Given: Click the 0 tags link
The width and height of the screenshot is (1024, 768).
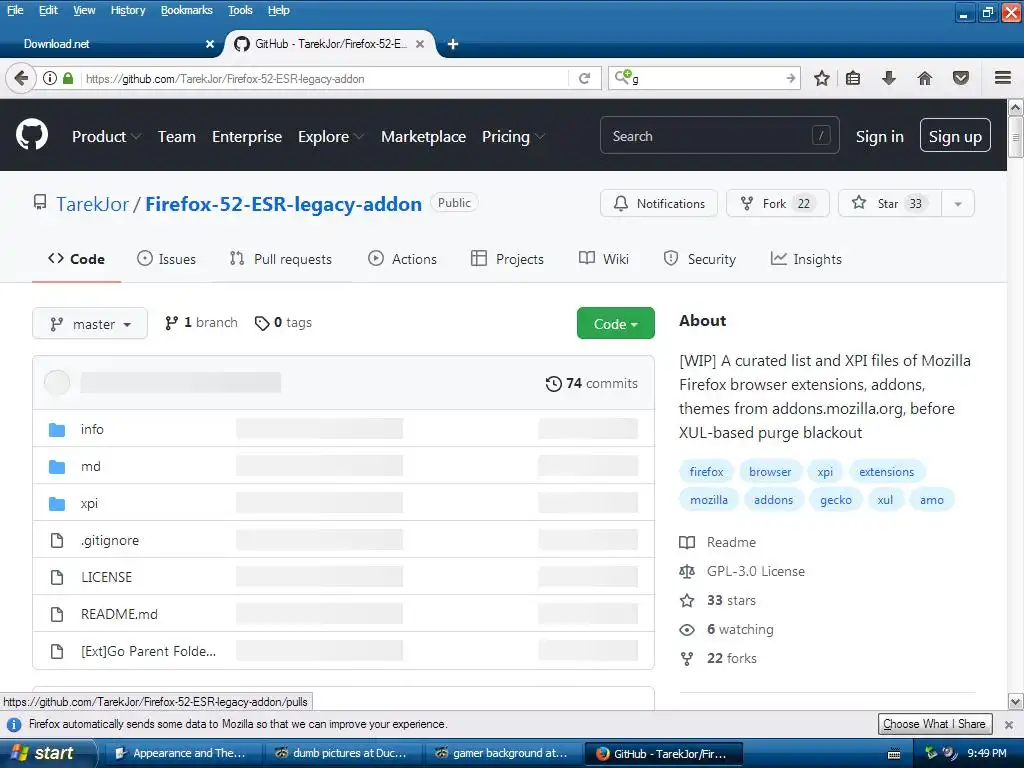Looking at the screenshot, I should [283, 323].
